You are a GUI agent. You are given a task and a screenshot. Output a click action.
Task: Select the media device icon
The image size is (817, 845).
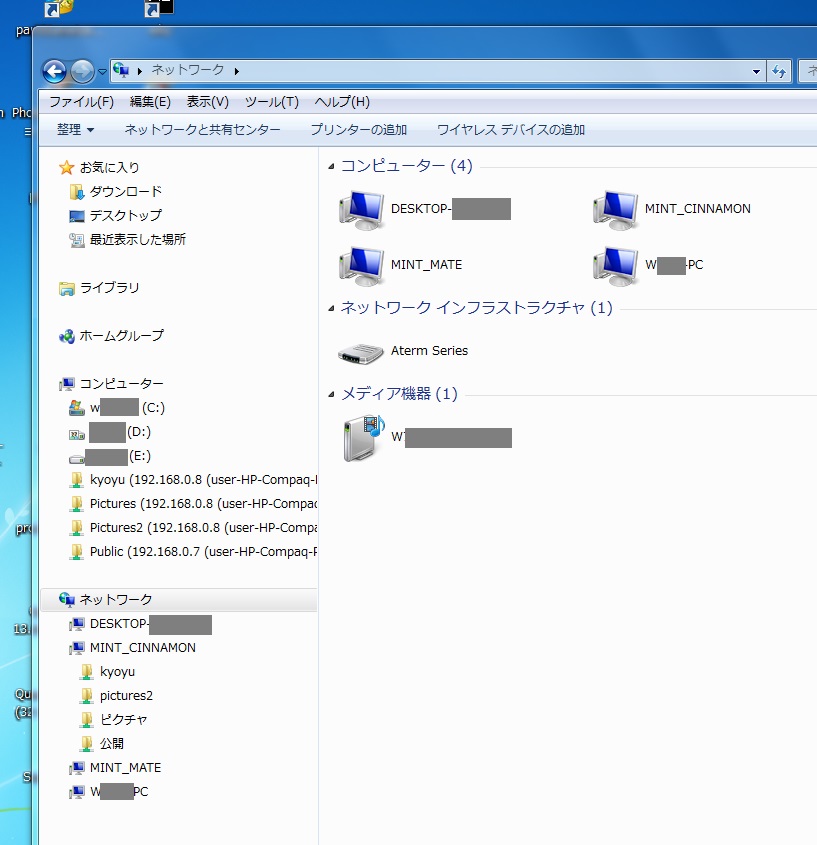[x=363, y=438]
